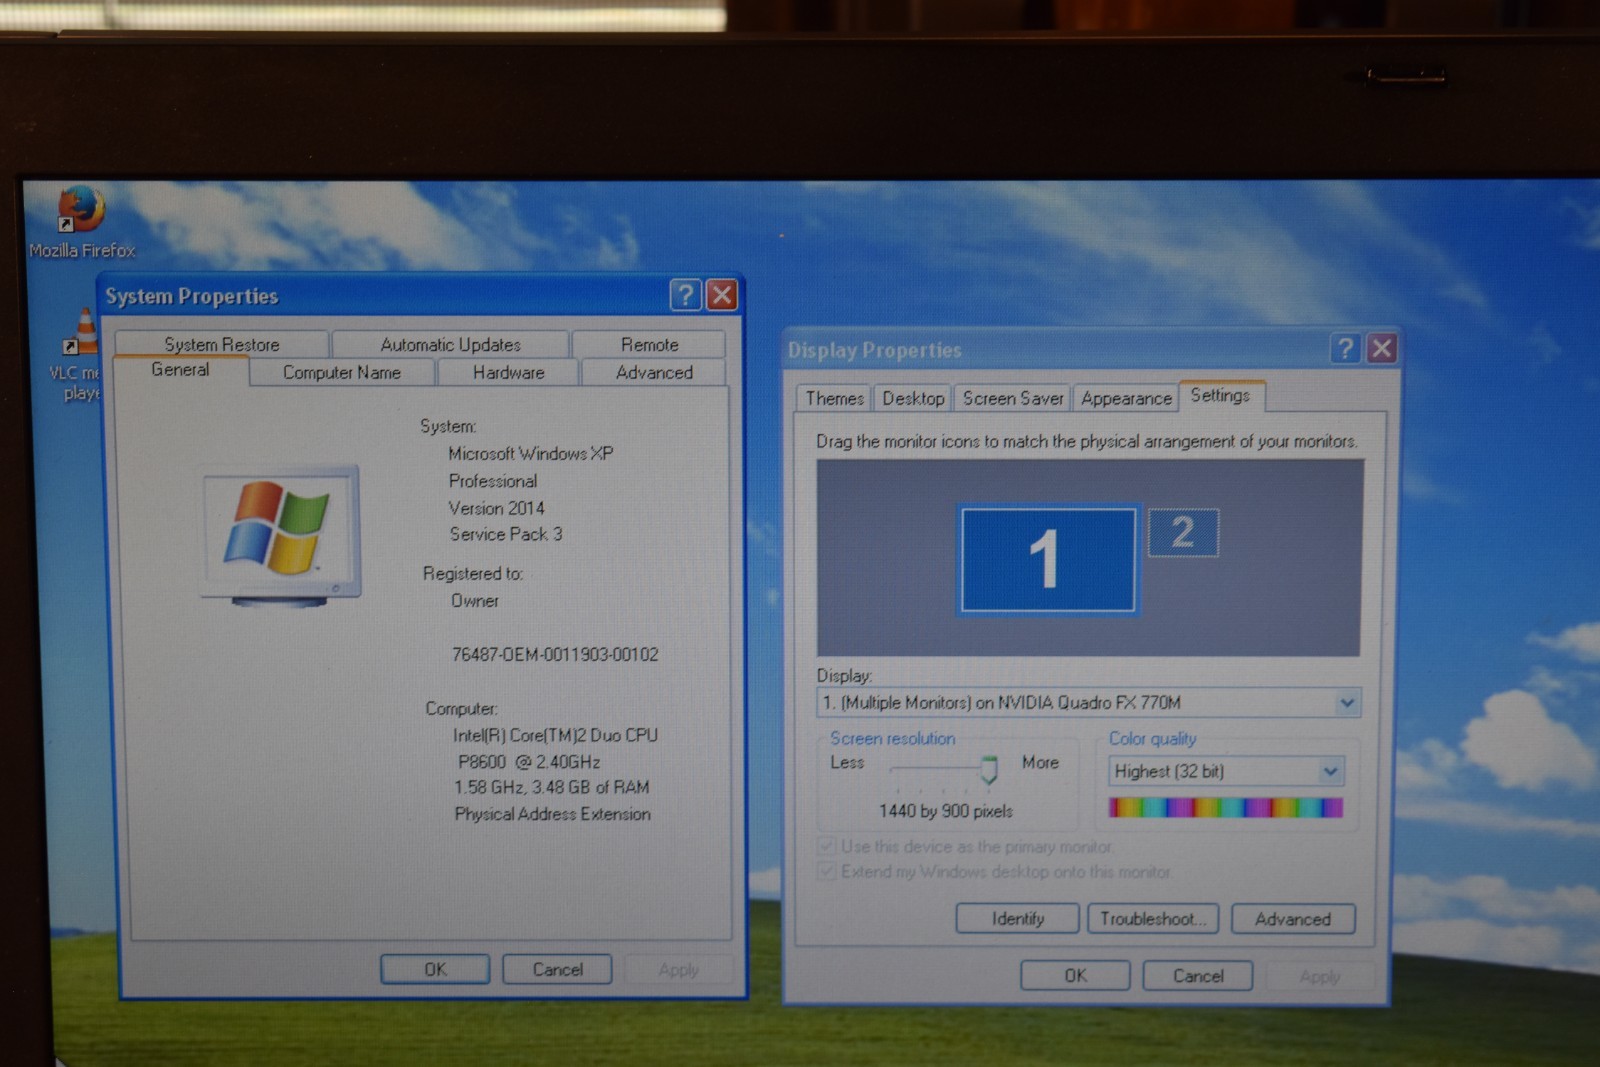Click the Identify button
The width and height of the screenshot is (1600, 1067).
pos(1018,918)
